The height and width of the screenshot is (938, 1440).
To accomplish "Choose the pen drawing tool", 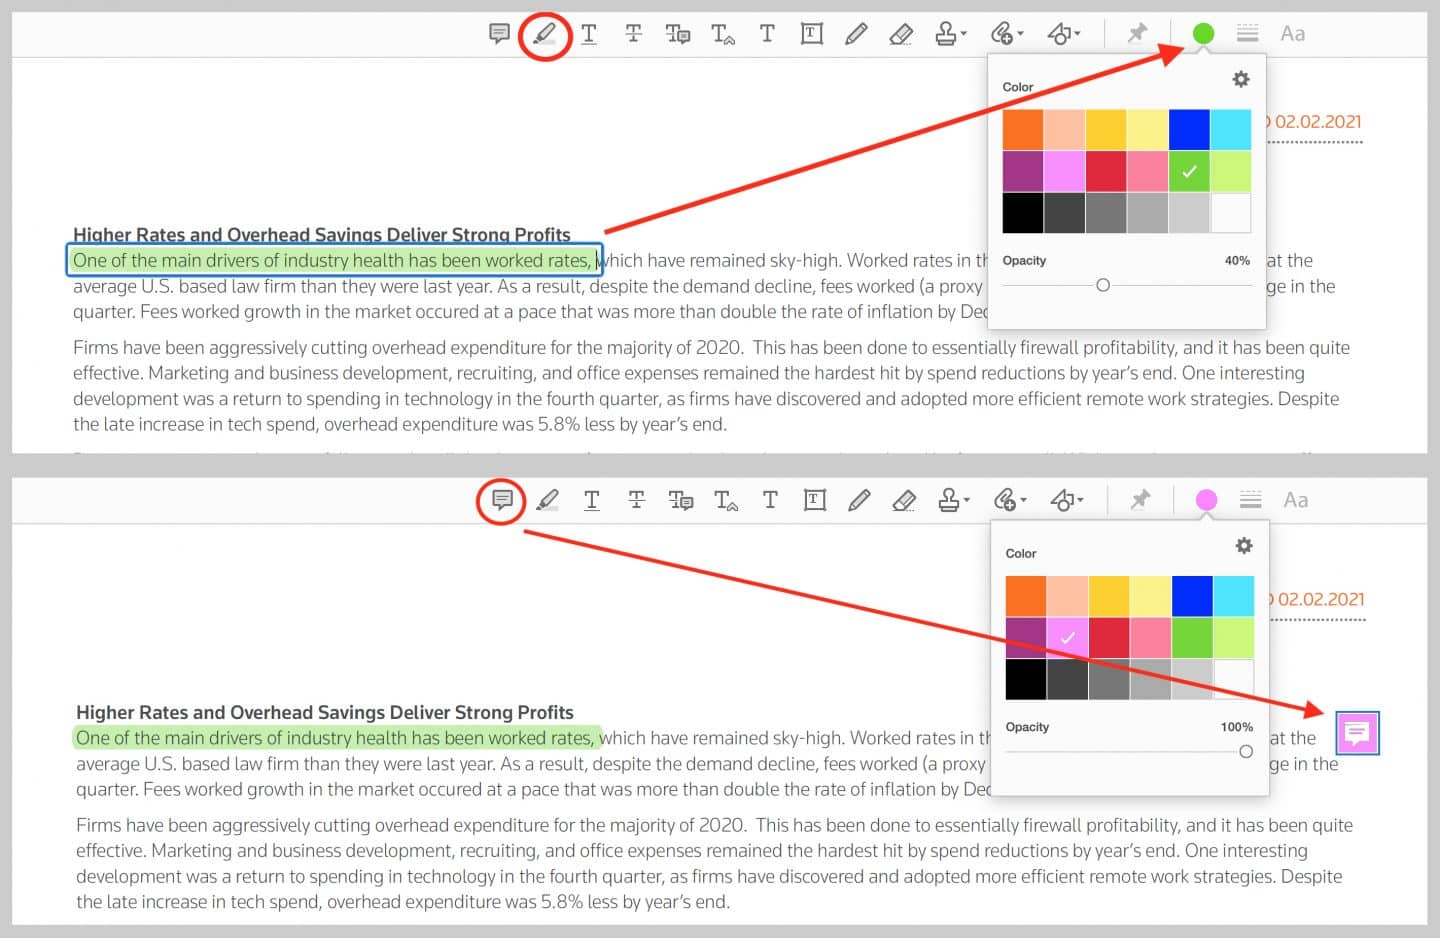I will click(857, 33).
